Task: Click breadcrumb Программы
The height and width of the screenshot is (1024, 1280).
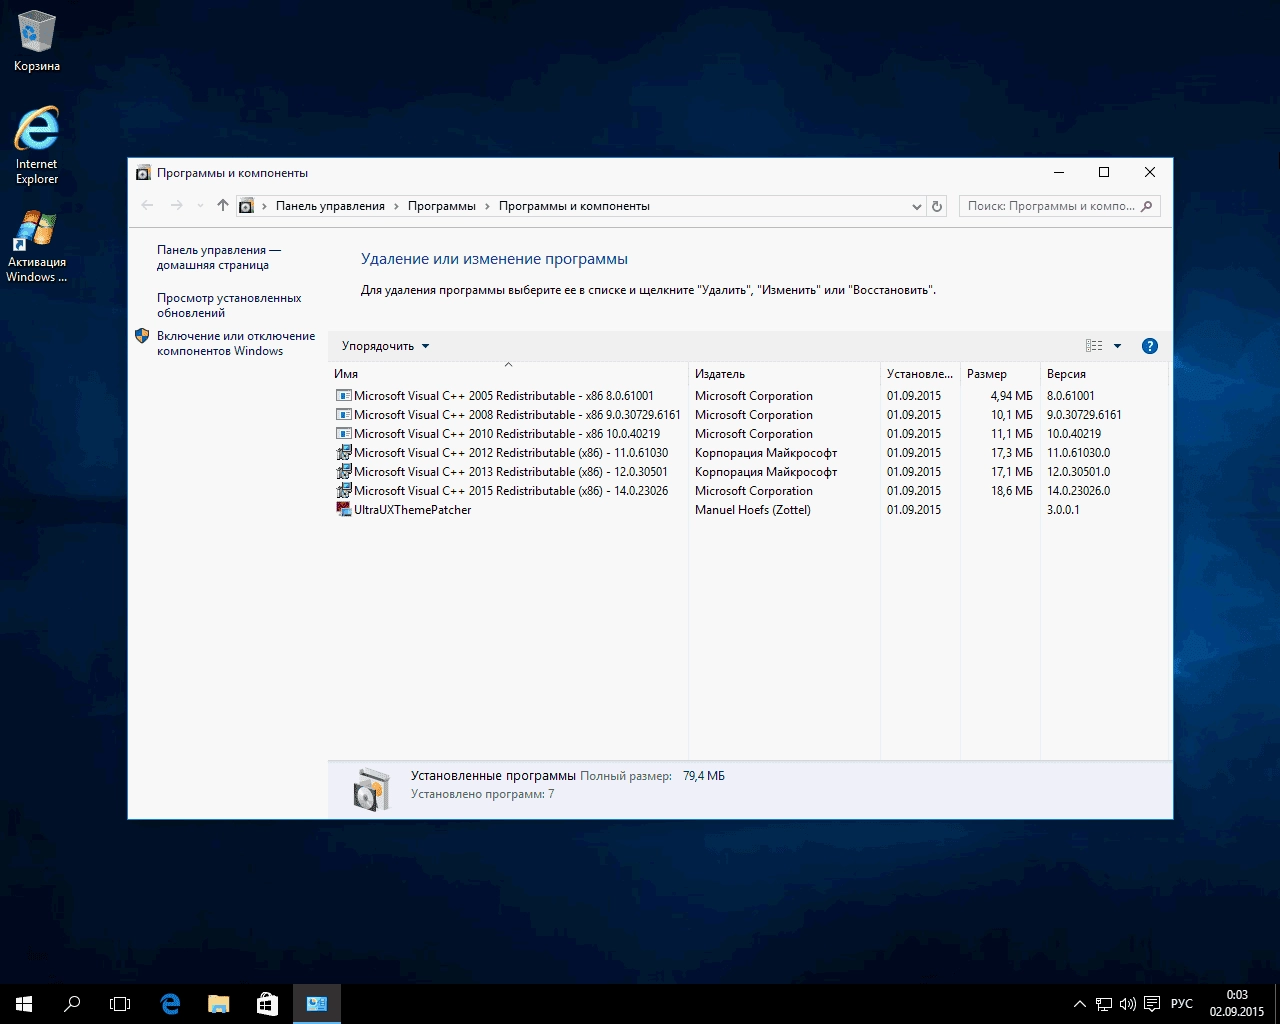Action: tap(441, 206)
